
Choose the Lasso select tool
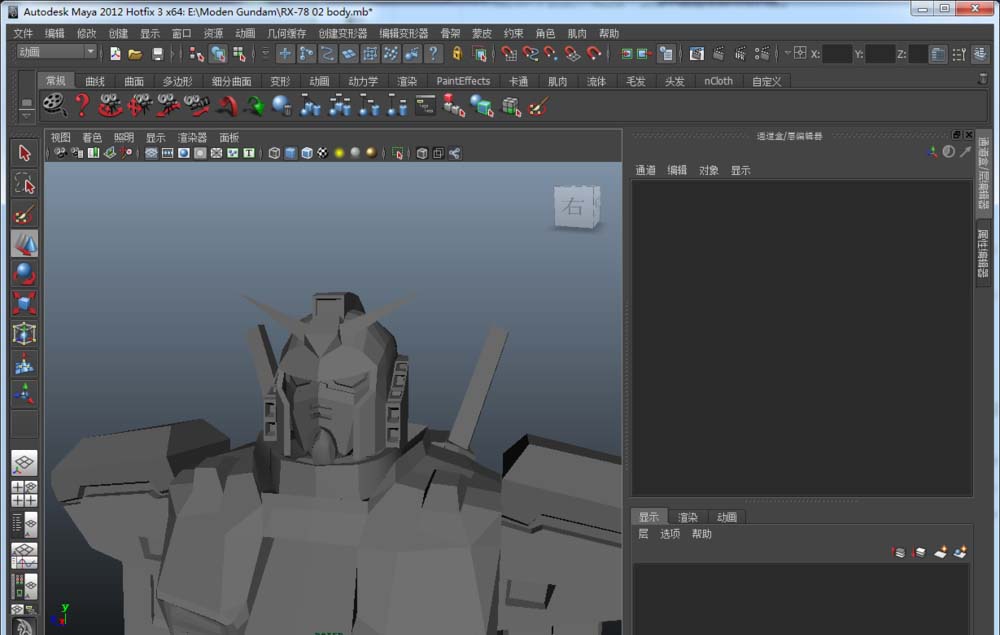25,183
